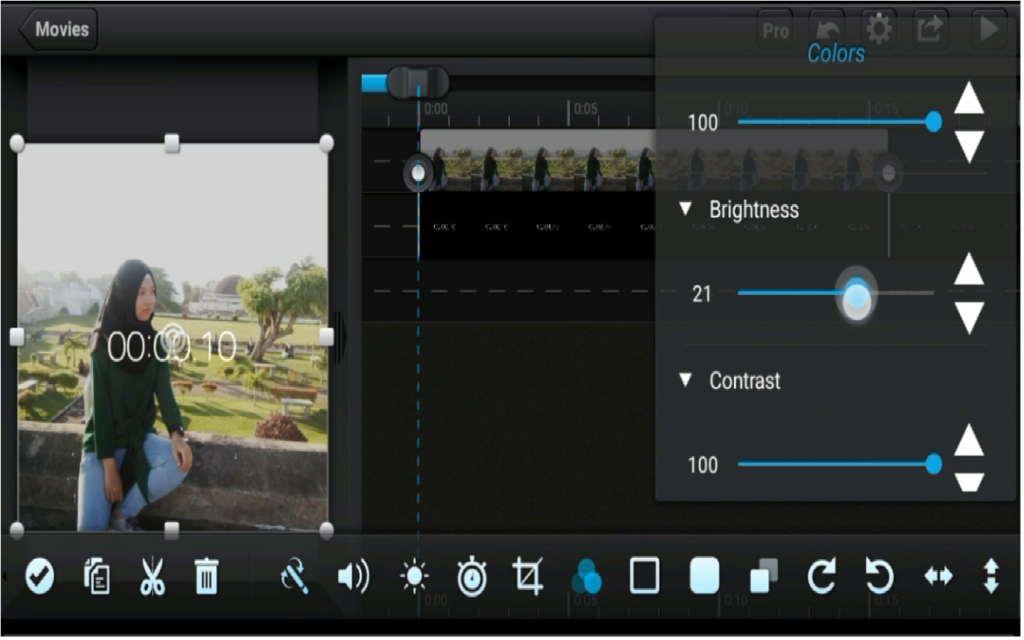Open the square border outline tool
Screen dimensions: 1024x640
point(644,576)
